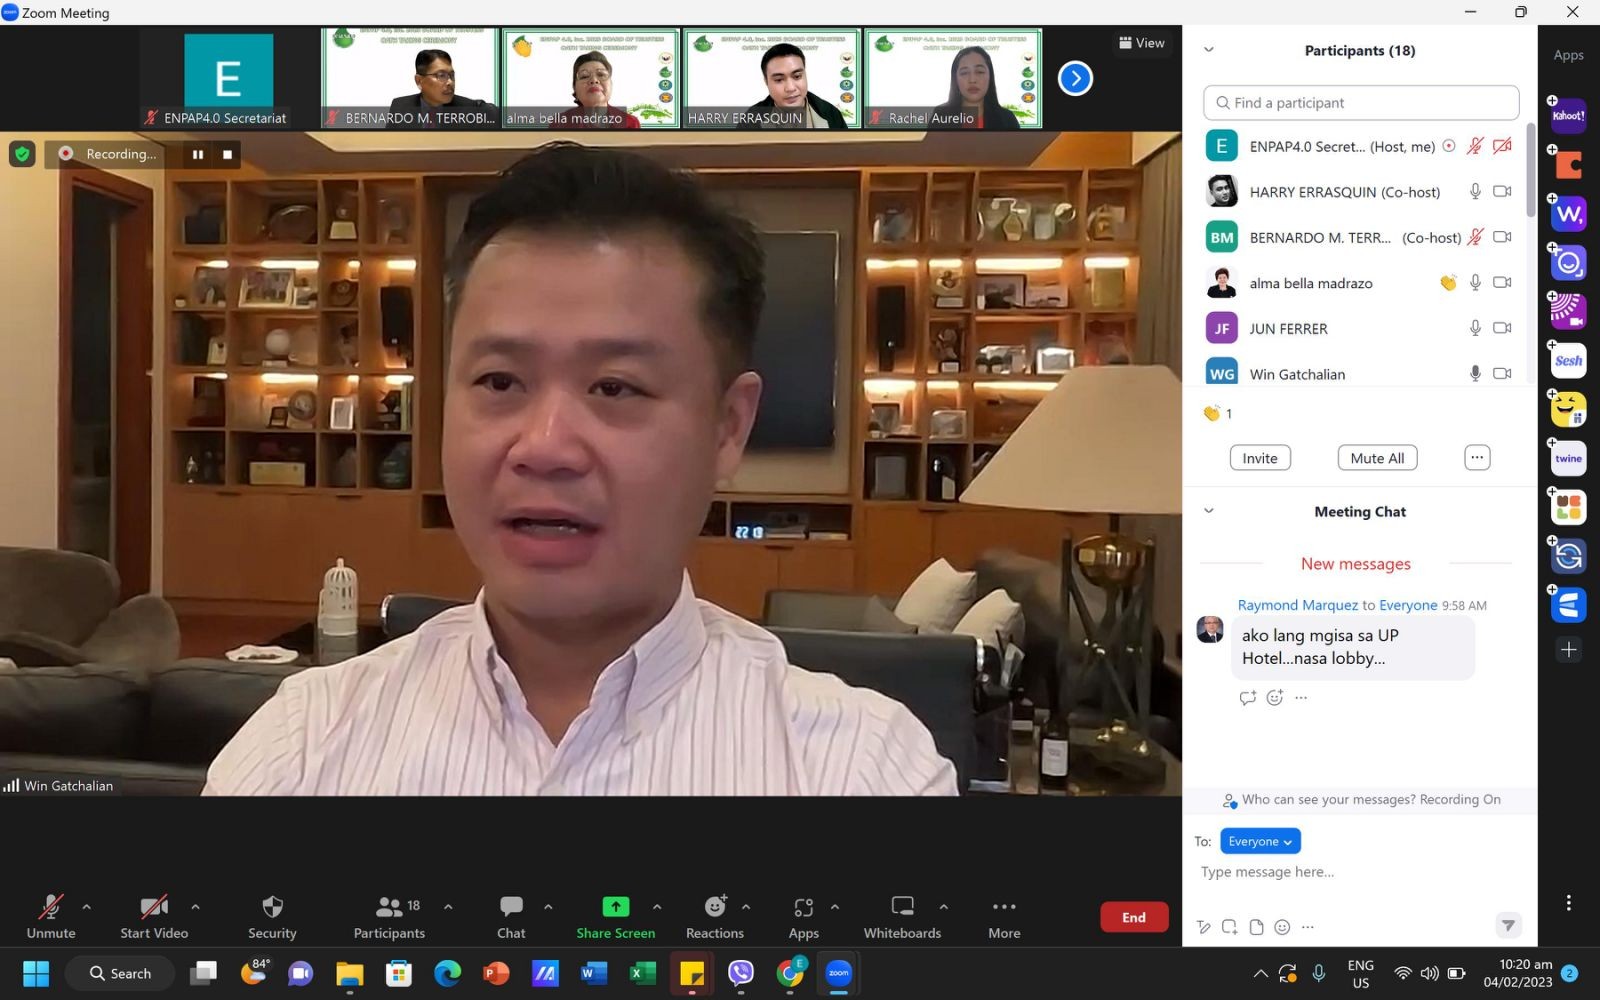1600x1000 pixels.
Task: Toggle BERNARDO M. TERR's camera icon
Action: (x=1502, y=237)
